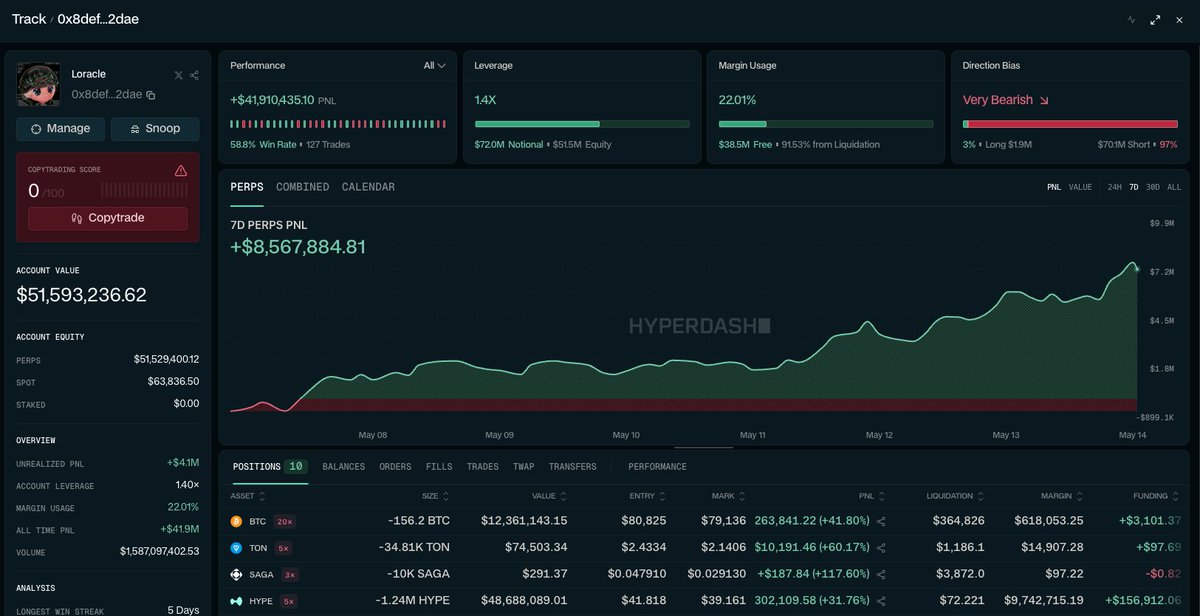Open the POSITIONS tab

268,467
